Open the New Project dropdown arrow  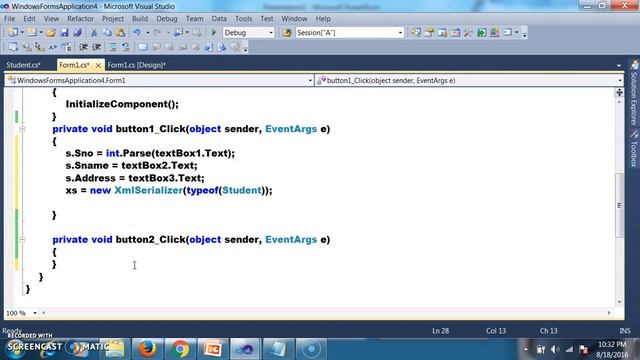click(x=22, y=33)
